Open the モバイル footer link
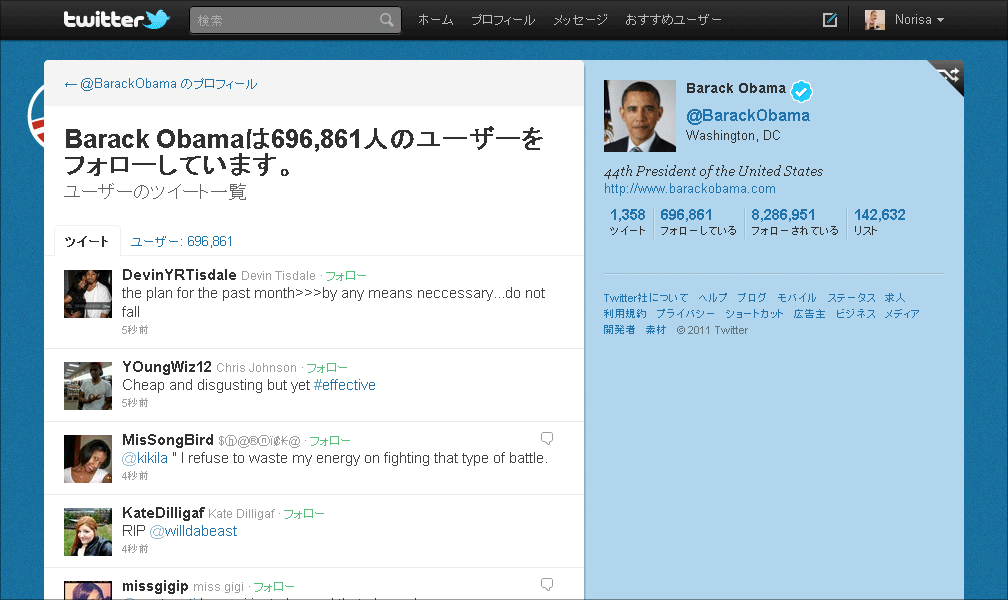1008x600 pixels. tap(796, 298)
